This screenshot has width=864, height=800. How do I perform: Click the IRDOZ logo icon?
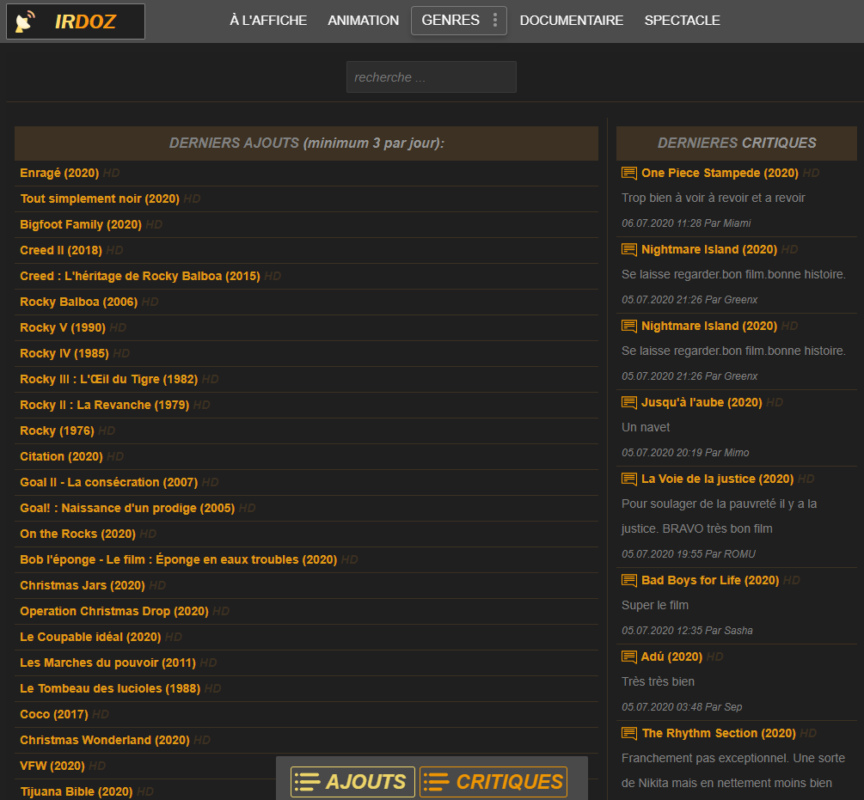click(x=25, y=21)
